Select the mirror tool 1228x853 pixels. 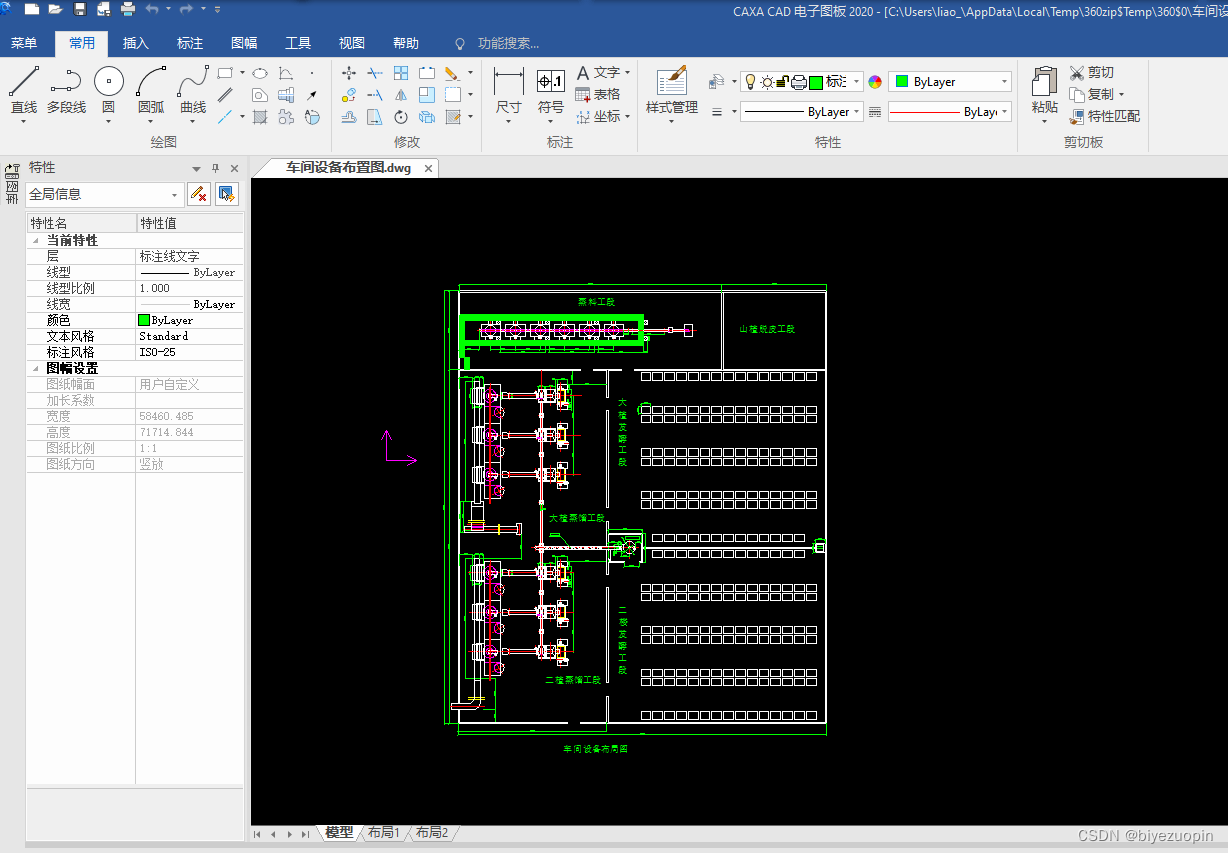401,95
